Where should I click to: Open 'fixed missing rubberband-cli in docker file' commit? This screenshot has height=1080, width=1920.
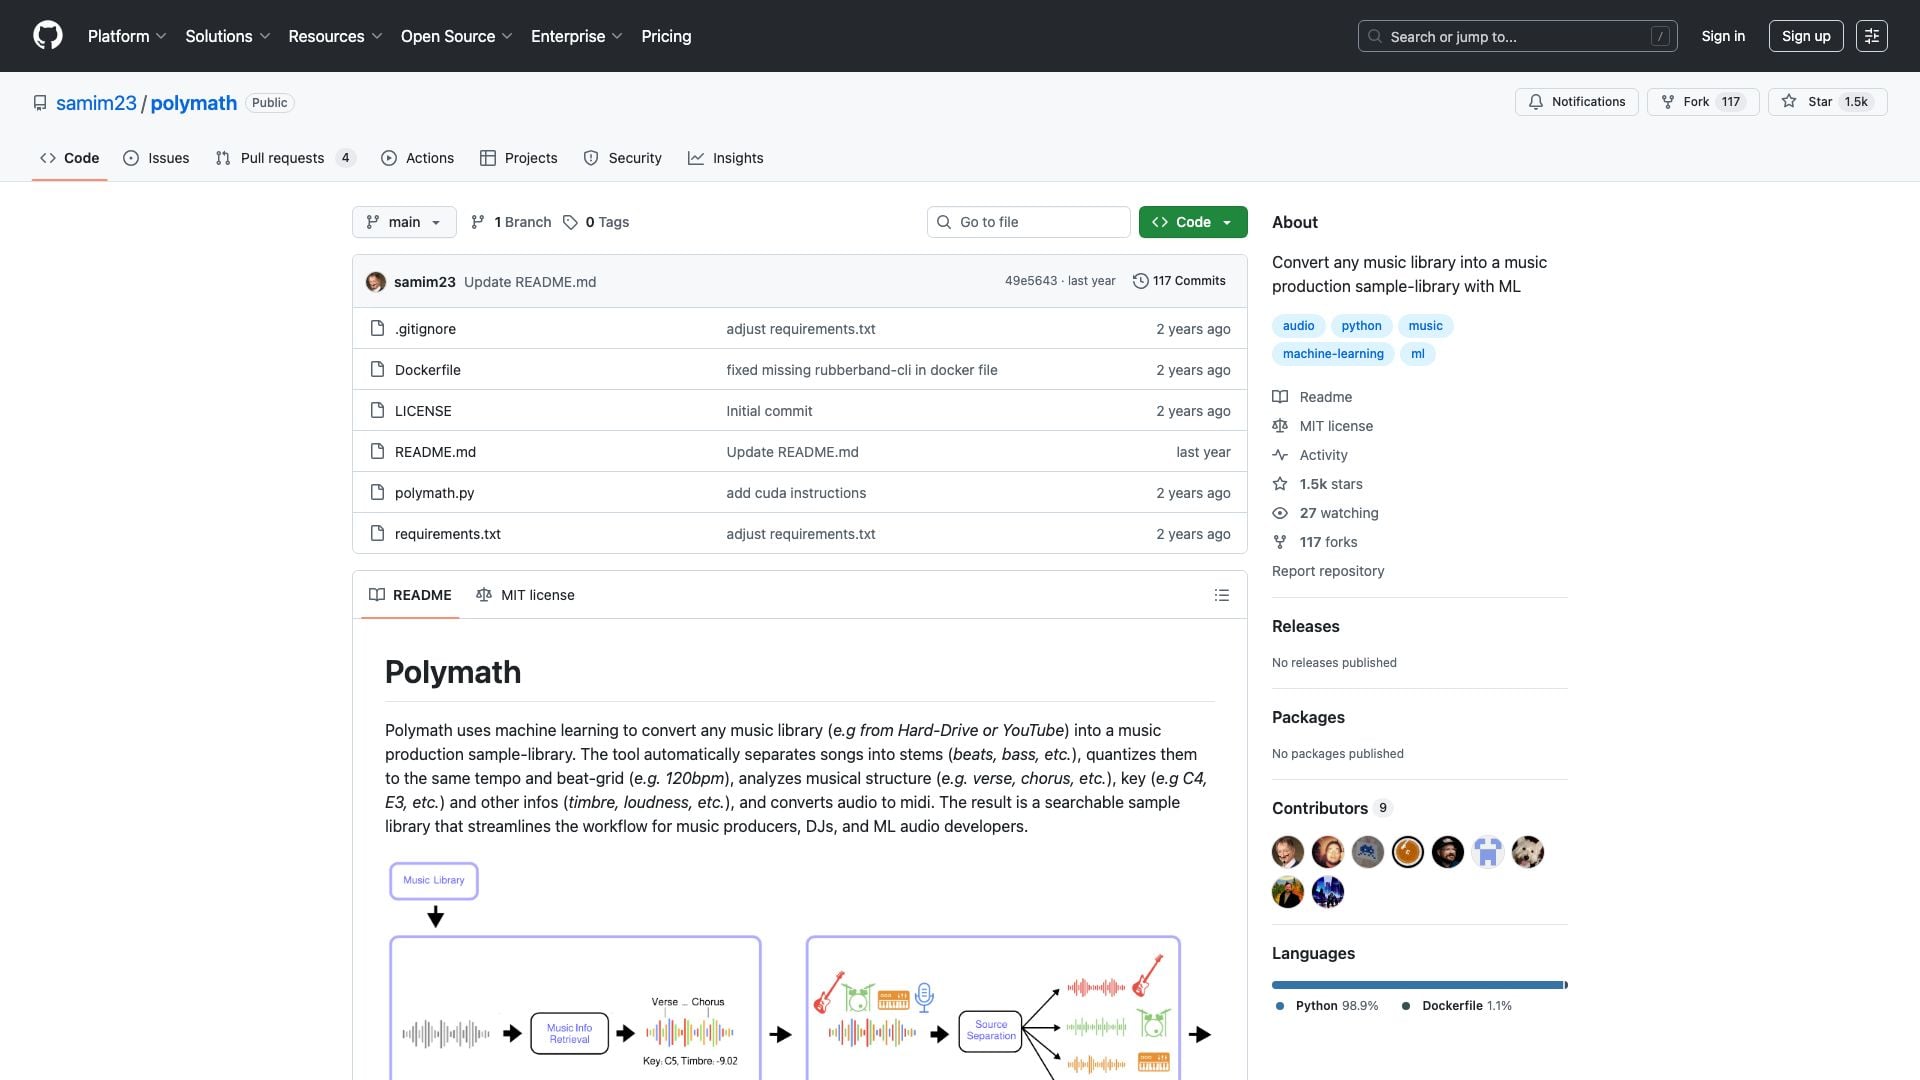coord(862,369)
